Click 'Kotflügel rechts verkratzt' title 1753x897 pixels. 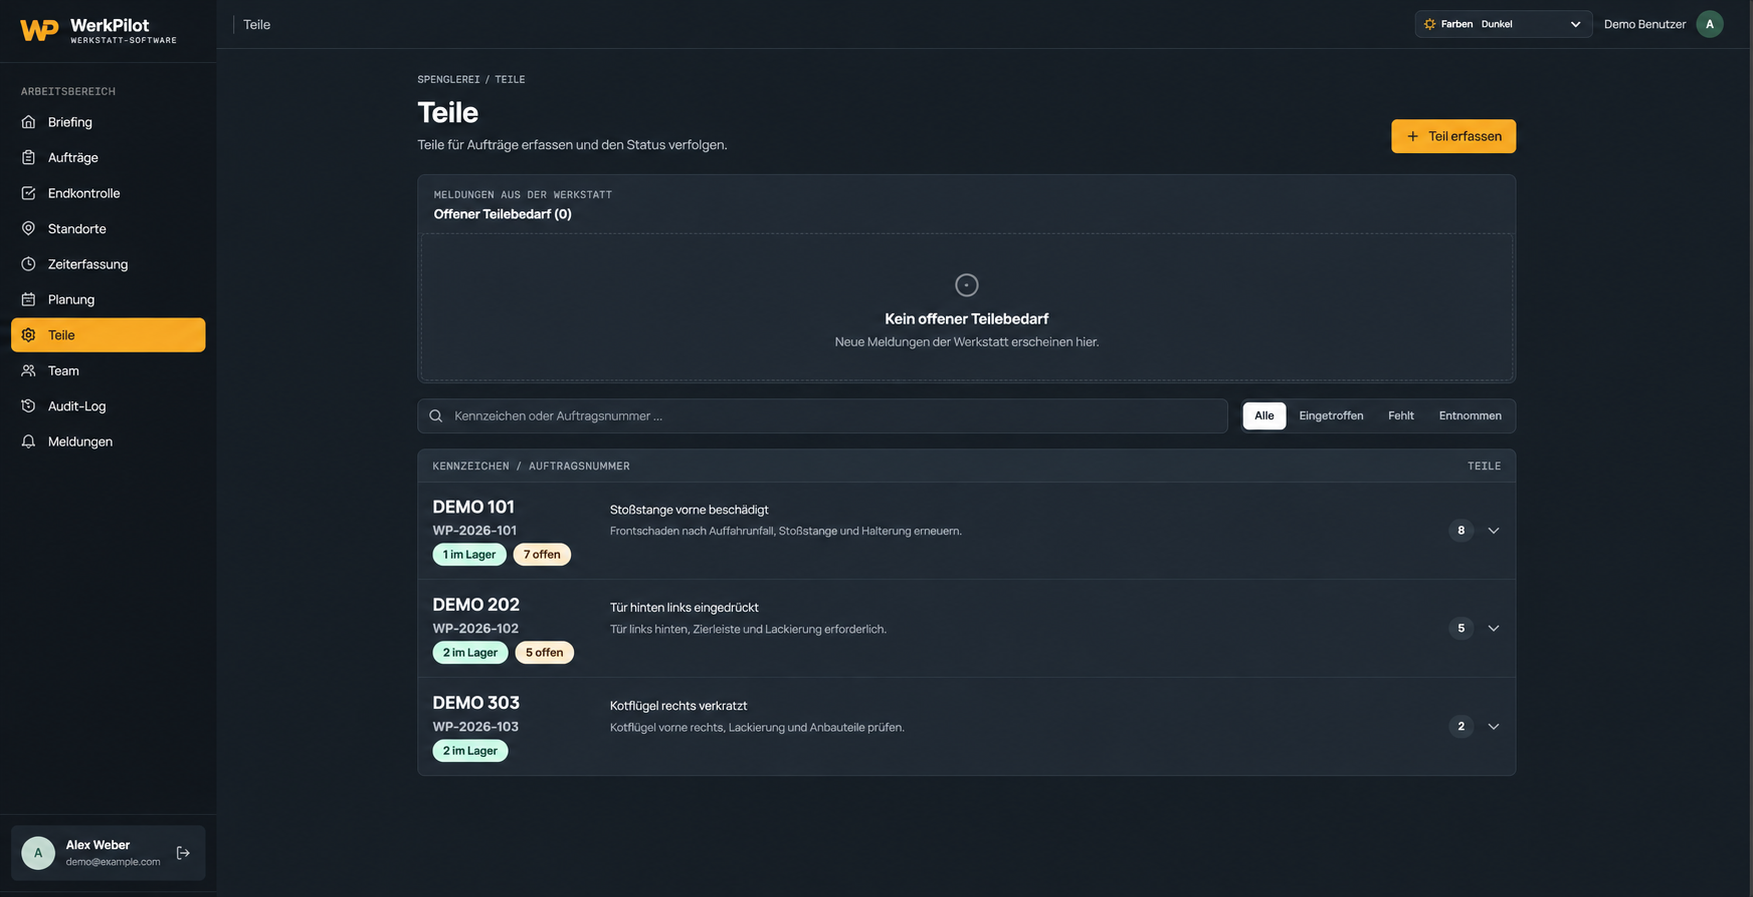(678, 706)
